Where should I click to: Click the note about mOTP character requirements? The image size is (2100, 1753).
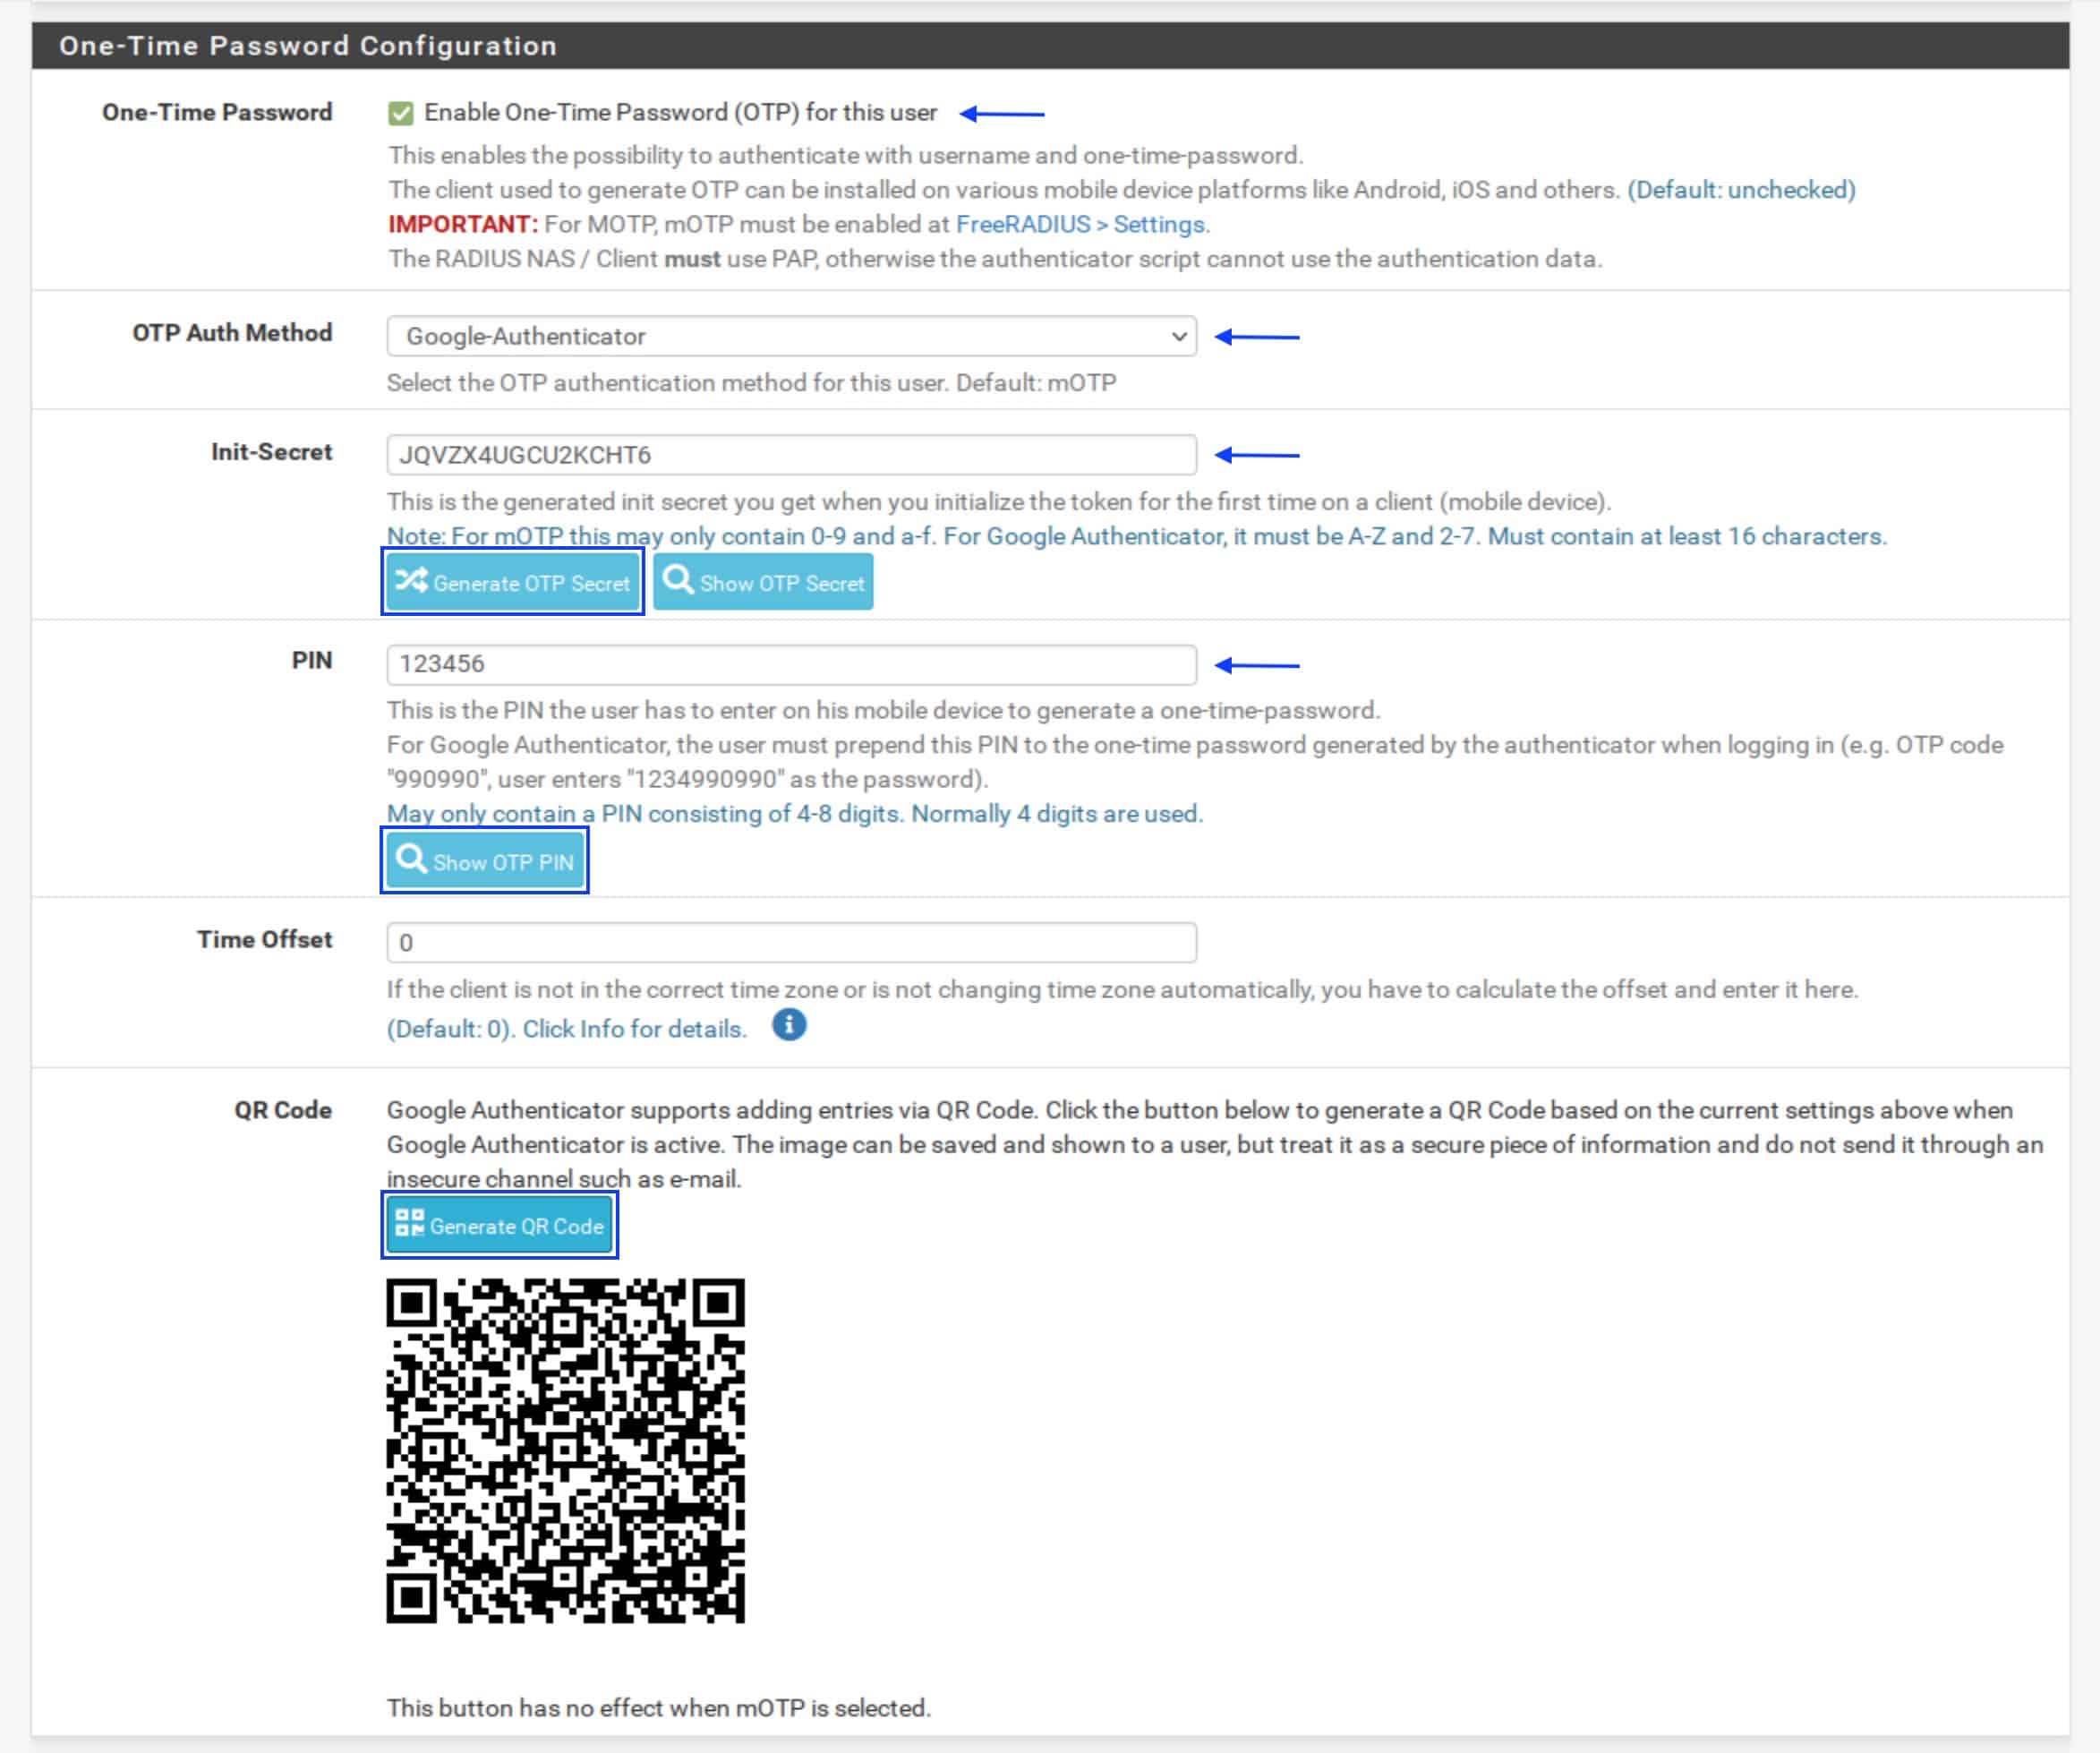1136,536
